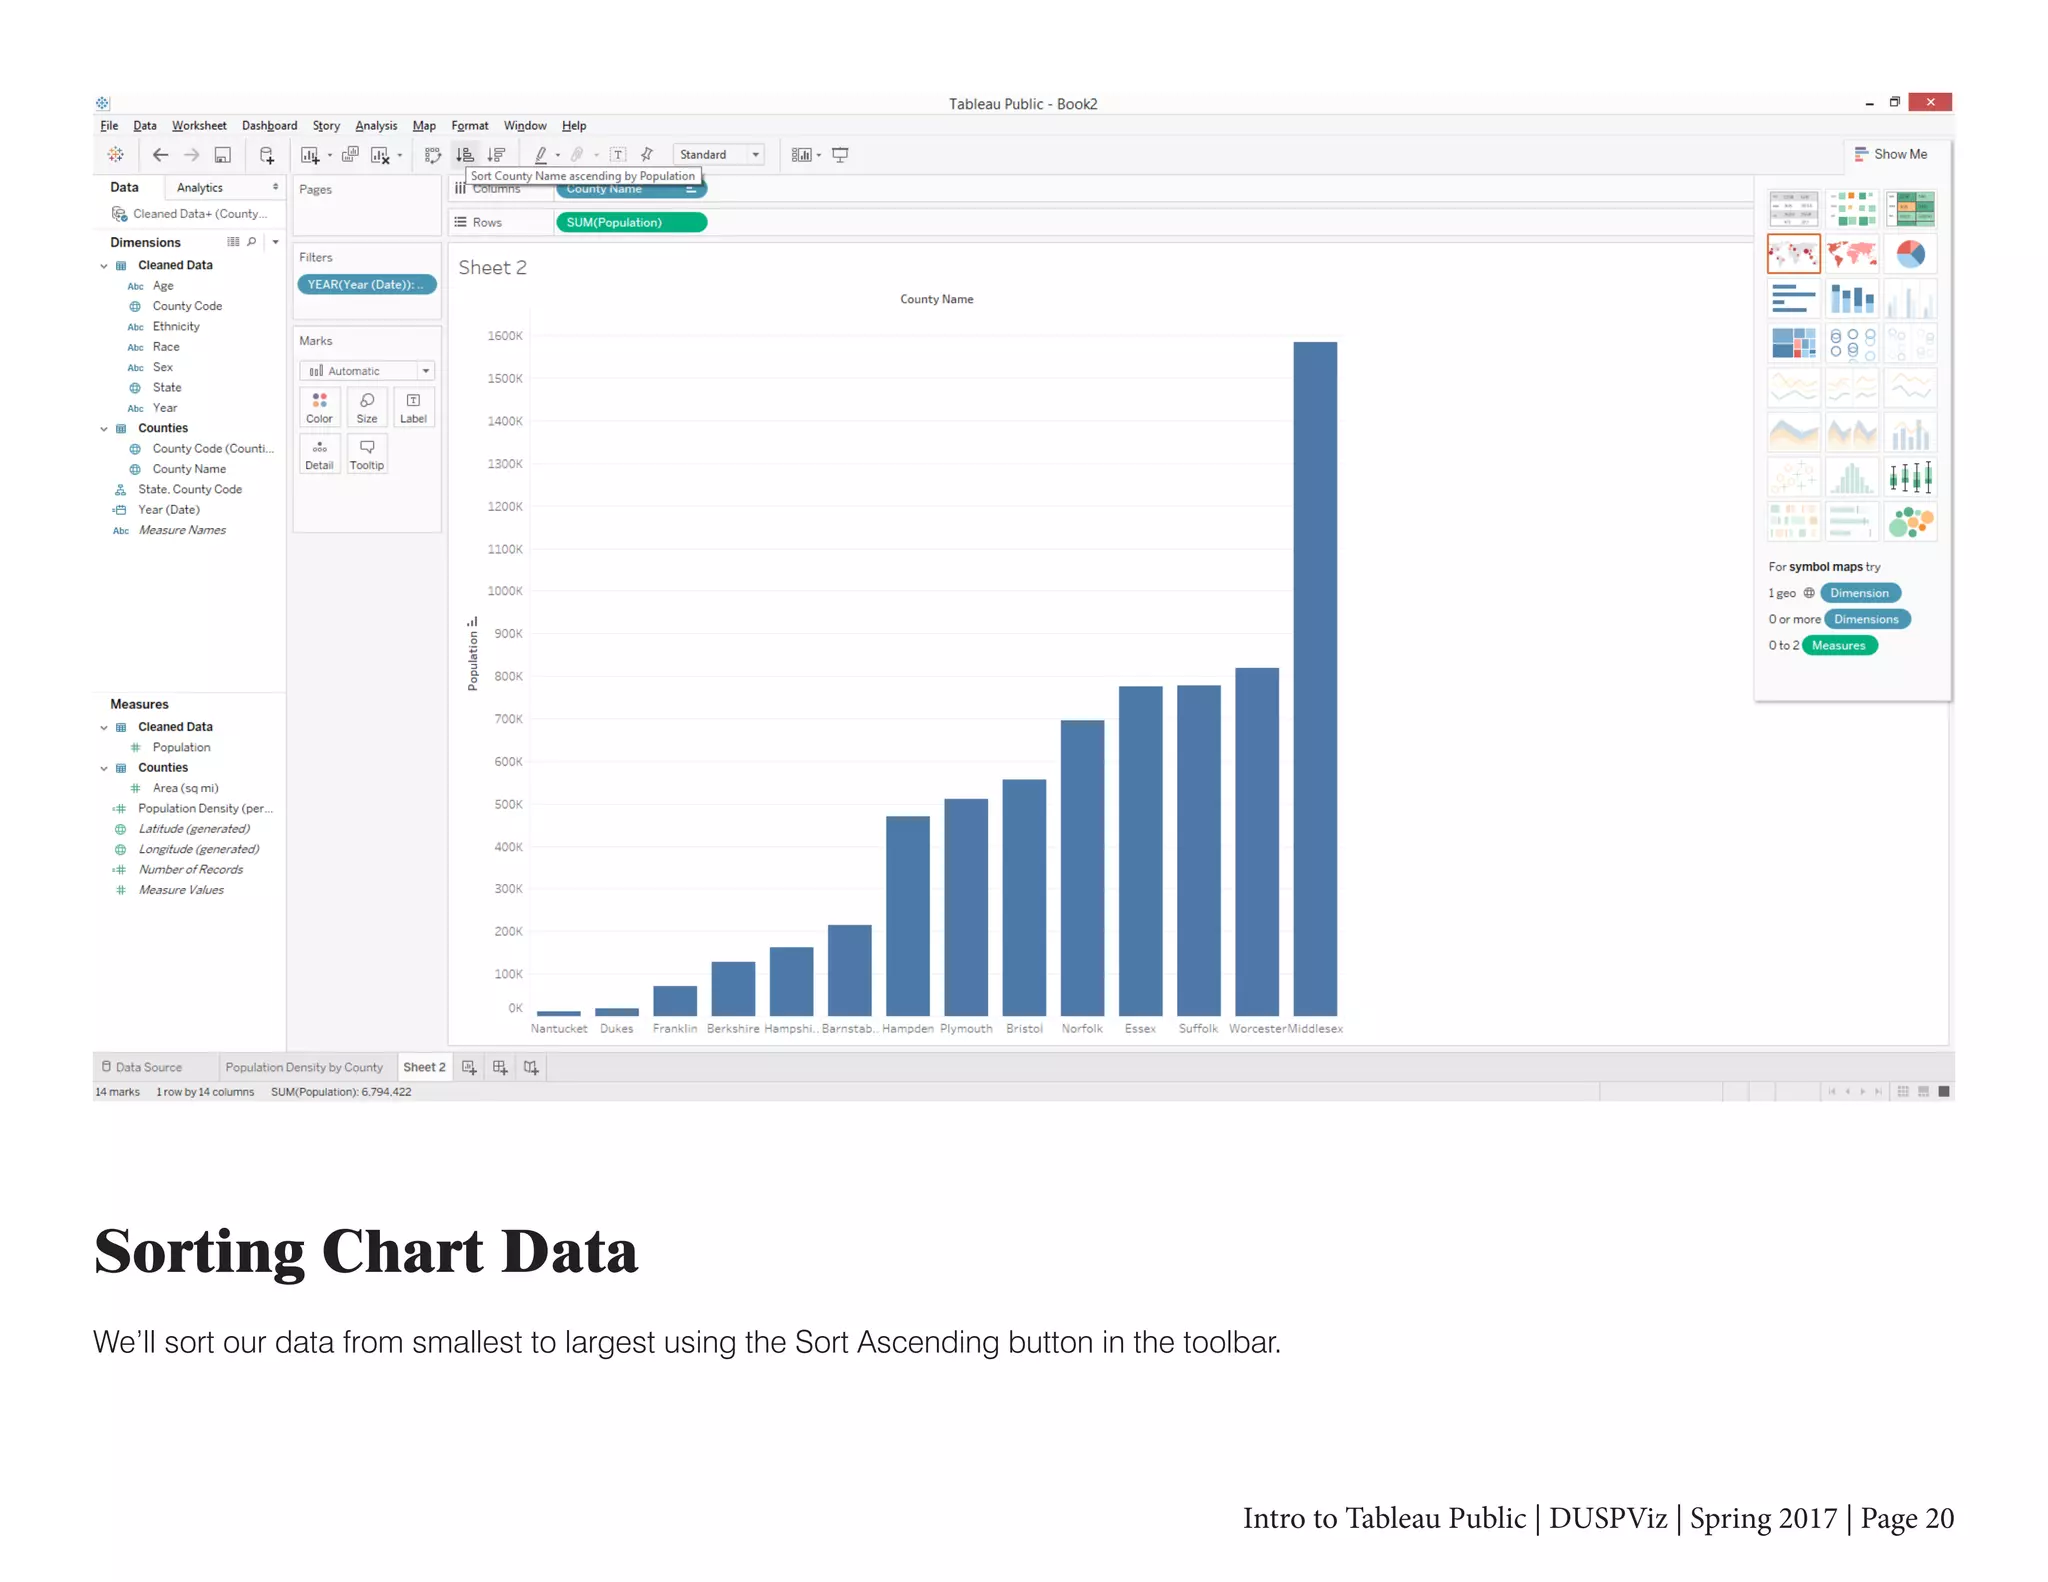Click the Sort Descending toolbar button
This screenshot has width=2048, height=1582.
pyautogui.click(x=496, y=155)
